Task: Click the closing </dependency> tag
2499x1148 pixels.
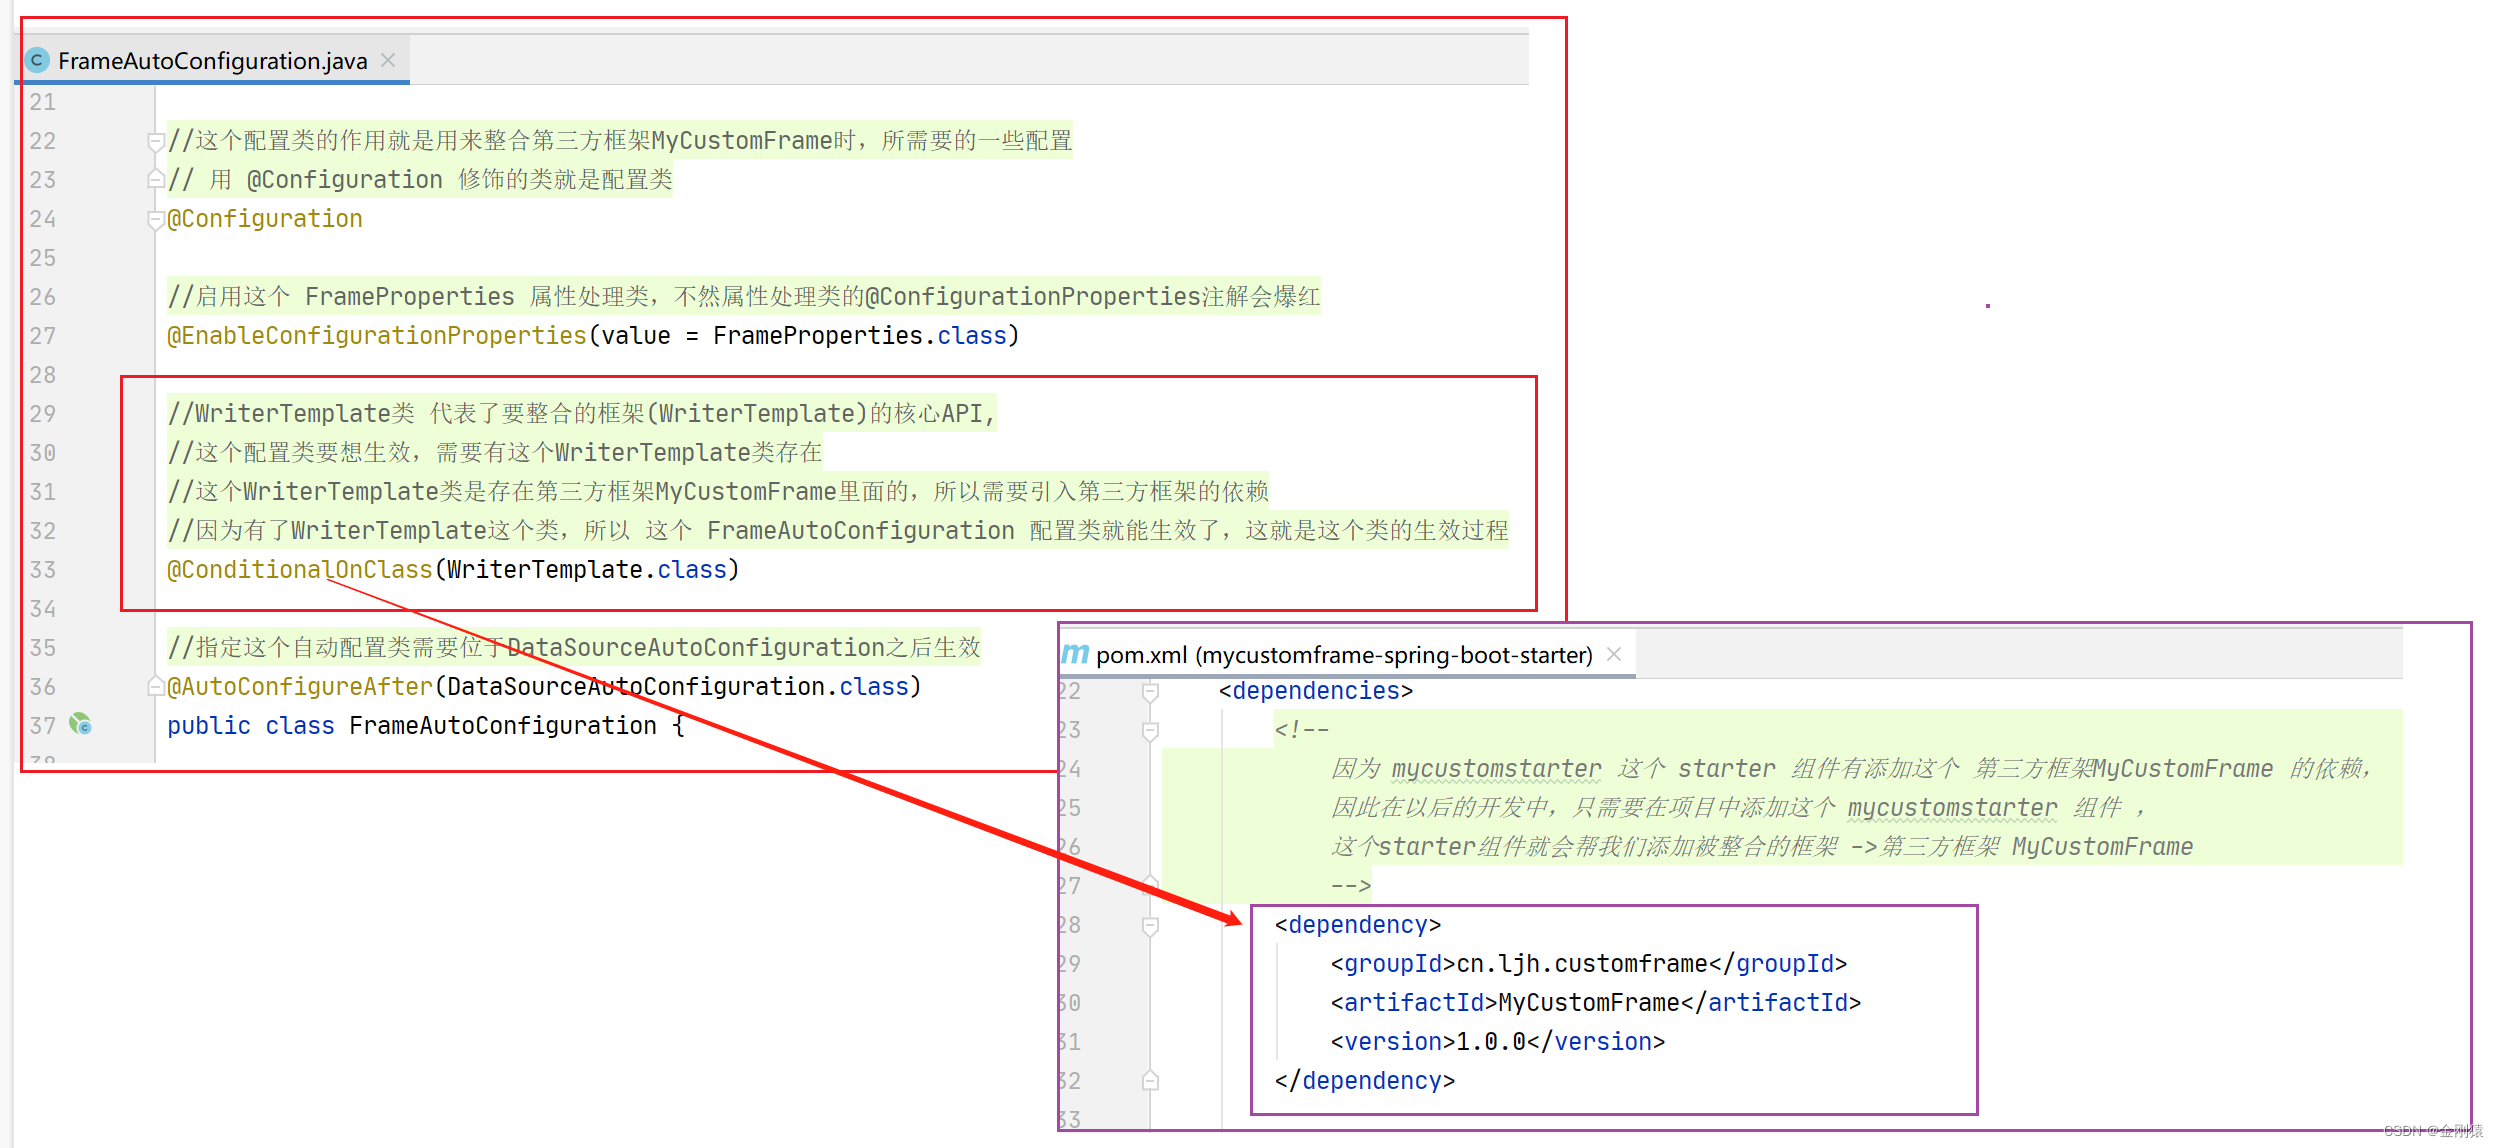Action: tap(1365, 1081)
